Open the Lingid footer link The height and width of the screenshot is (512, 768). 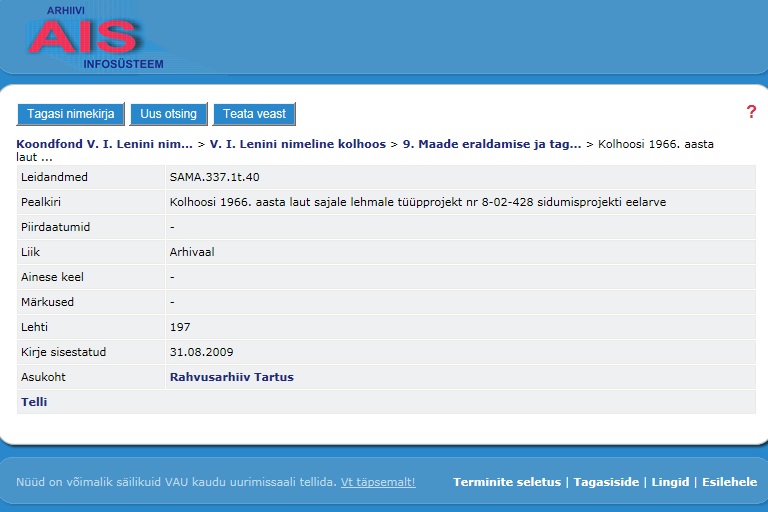click(670, 482)
